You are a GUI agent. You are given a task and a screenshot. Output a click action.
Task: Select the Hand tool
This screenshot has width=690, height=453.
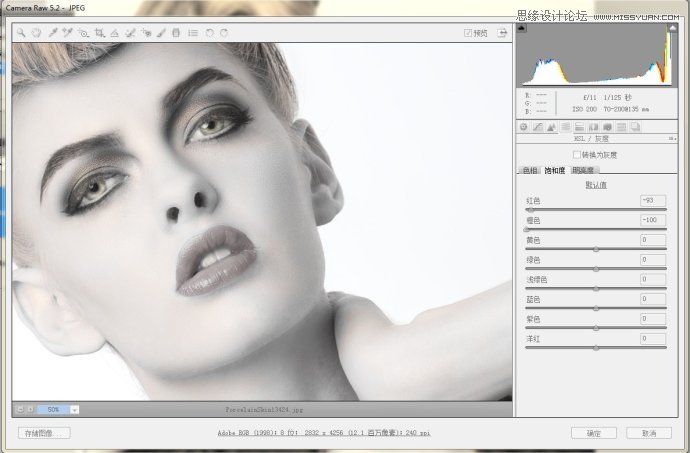pyautogui.click(x=36, y=33)
